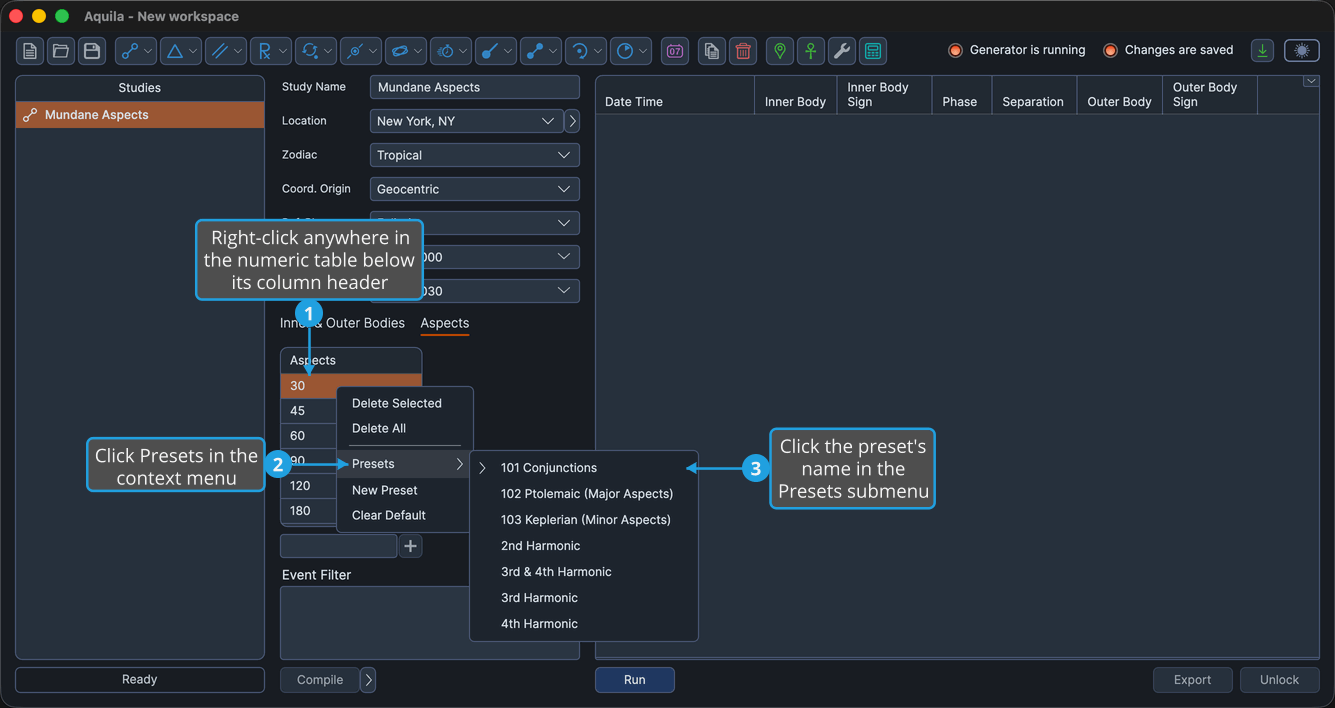
Task: Click the thick two-node connector icon
Action: pyautogui.click(x=534, y=51)
